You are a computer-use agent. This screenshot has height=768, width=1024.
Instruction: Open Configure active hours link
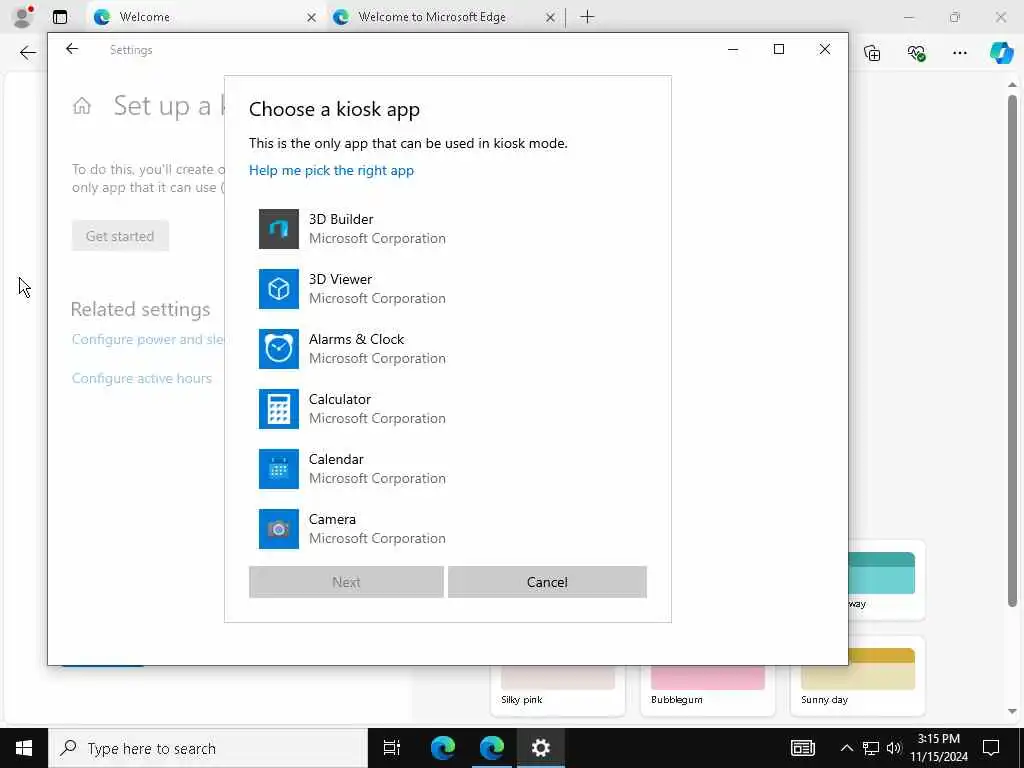tap(142, 378)
